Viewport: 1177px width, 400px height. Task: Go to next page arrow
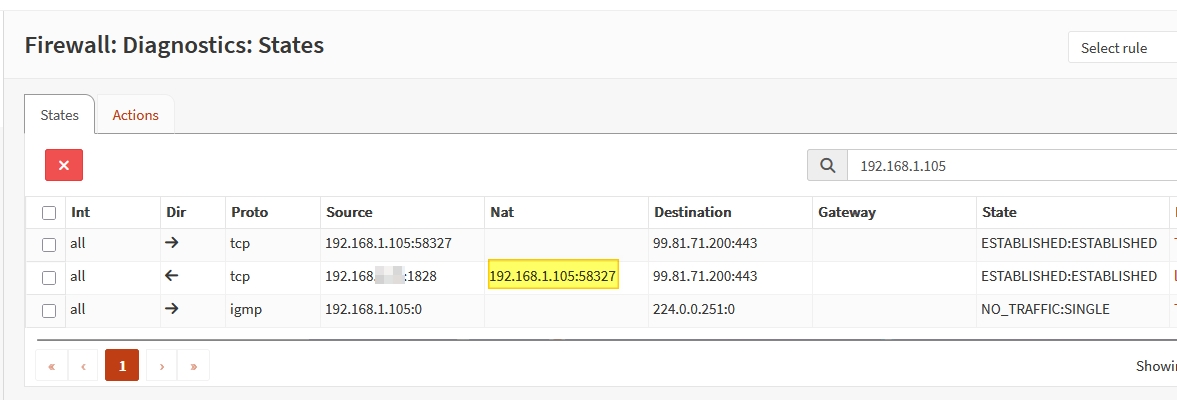pos(162,366)
